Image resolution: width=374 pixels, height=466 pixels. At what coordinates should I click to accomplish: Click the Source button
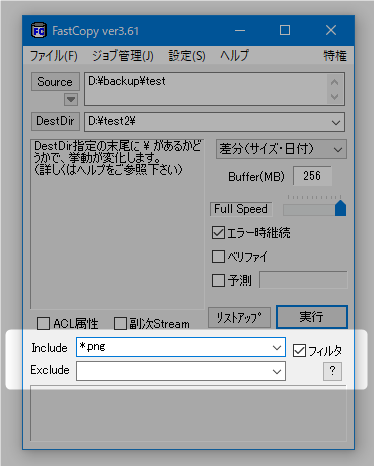pos(55,82)
